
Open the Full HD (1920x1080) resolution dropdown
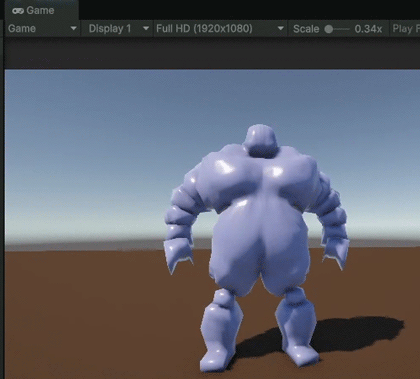click(220, 29)
